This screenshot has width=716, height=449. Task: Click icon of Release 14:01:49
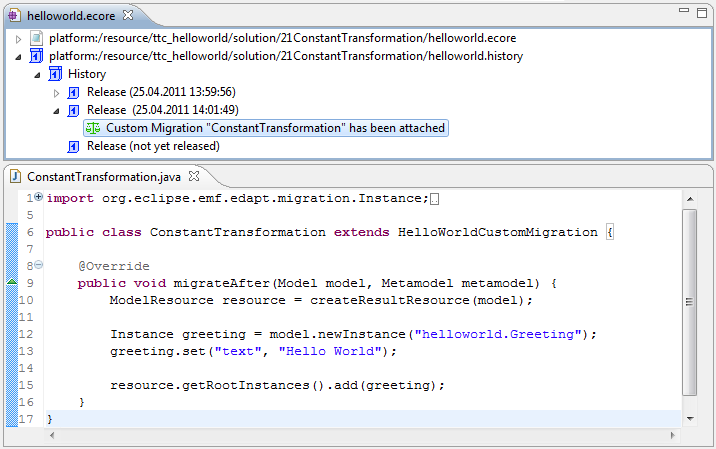coord(74,111)
